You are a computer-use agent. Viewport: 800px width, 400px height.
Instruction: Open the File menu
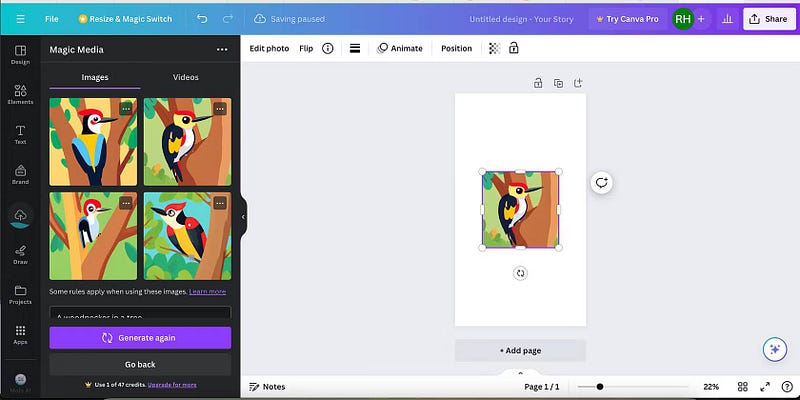(52, 19)
